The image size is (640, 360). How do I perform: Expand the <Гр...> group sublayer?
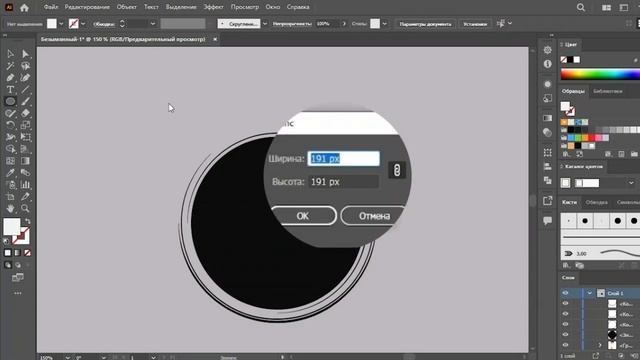600,345
